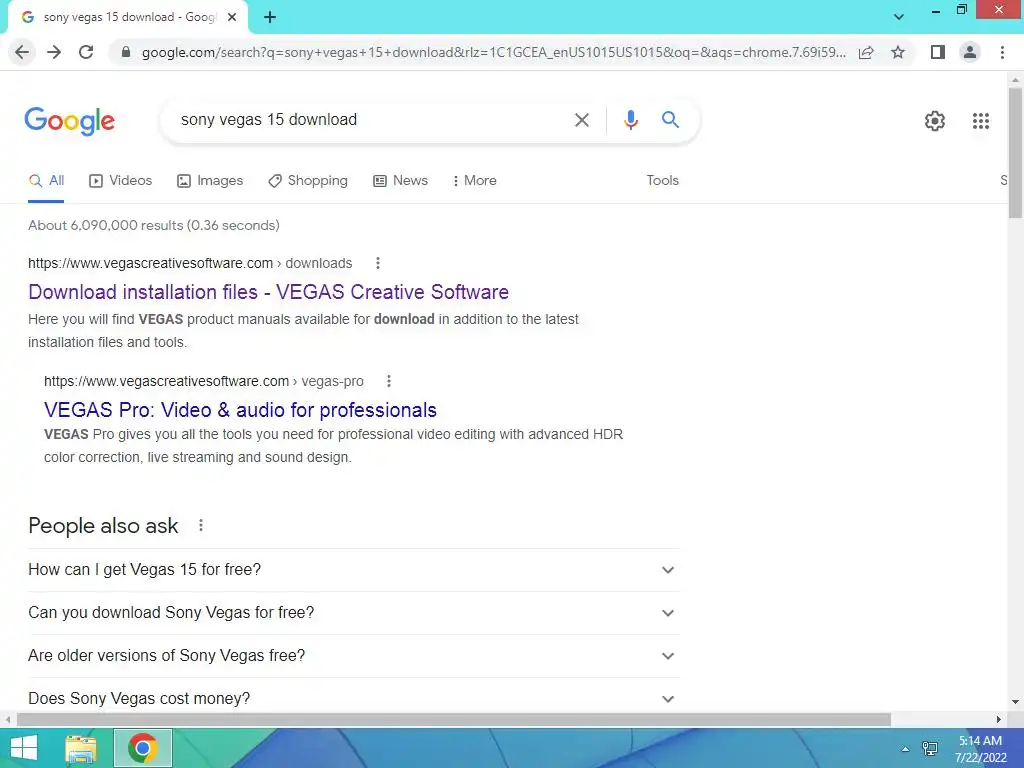Click the scroll-down arrow of the page

[x=1015, y=702]
